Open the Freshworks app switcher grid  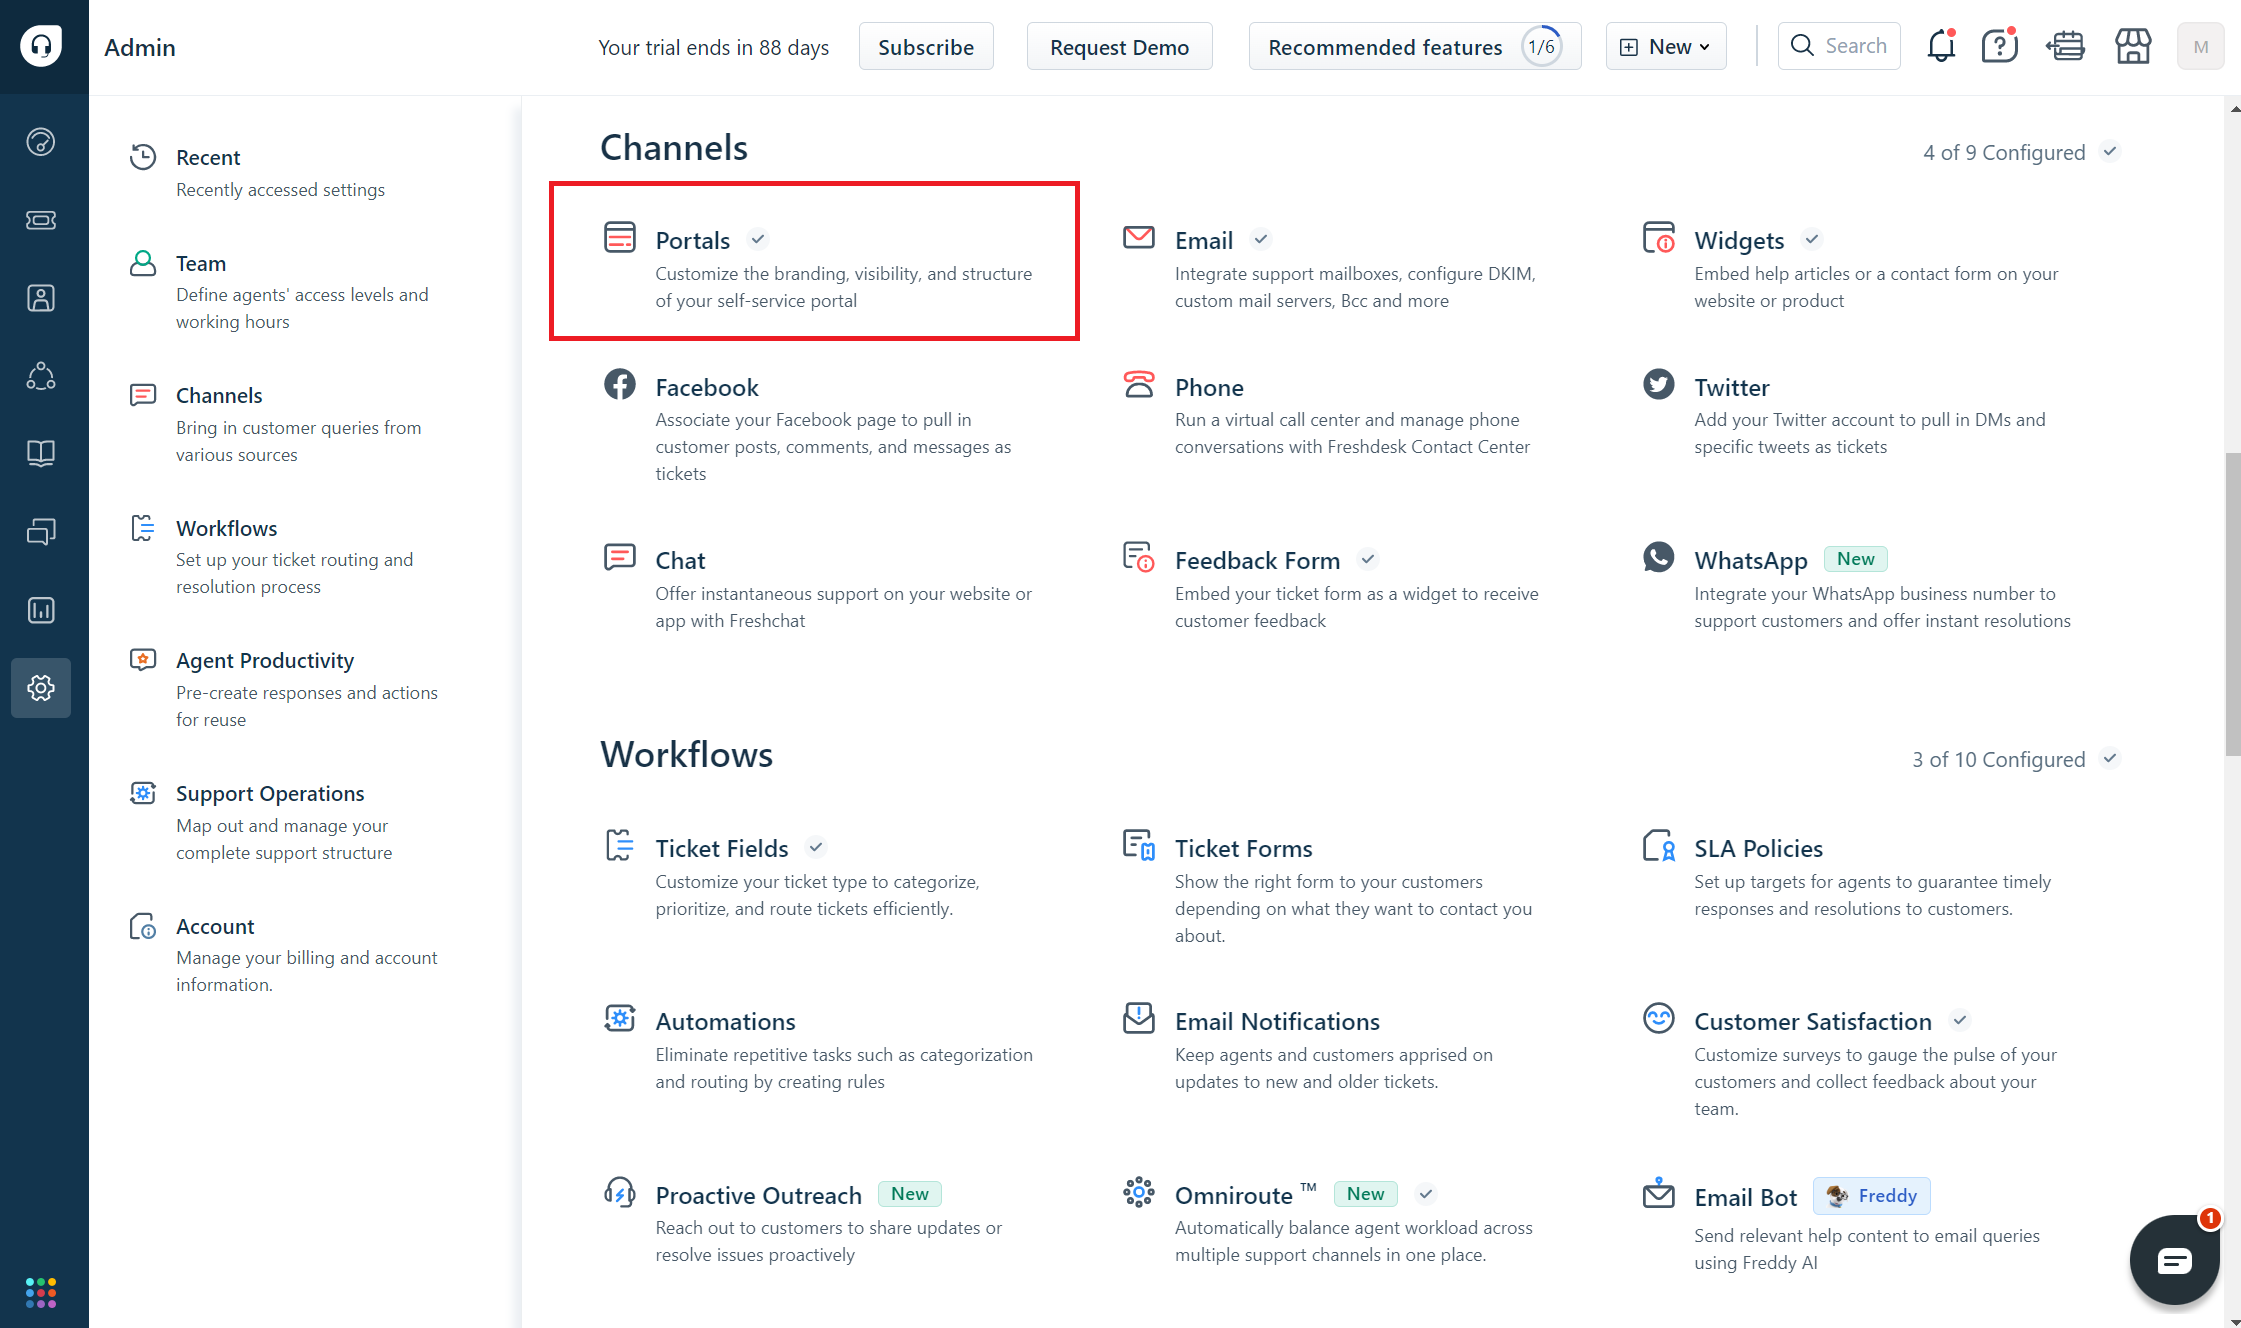(41, 1292)
